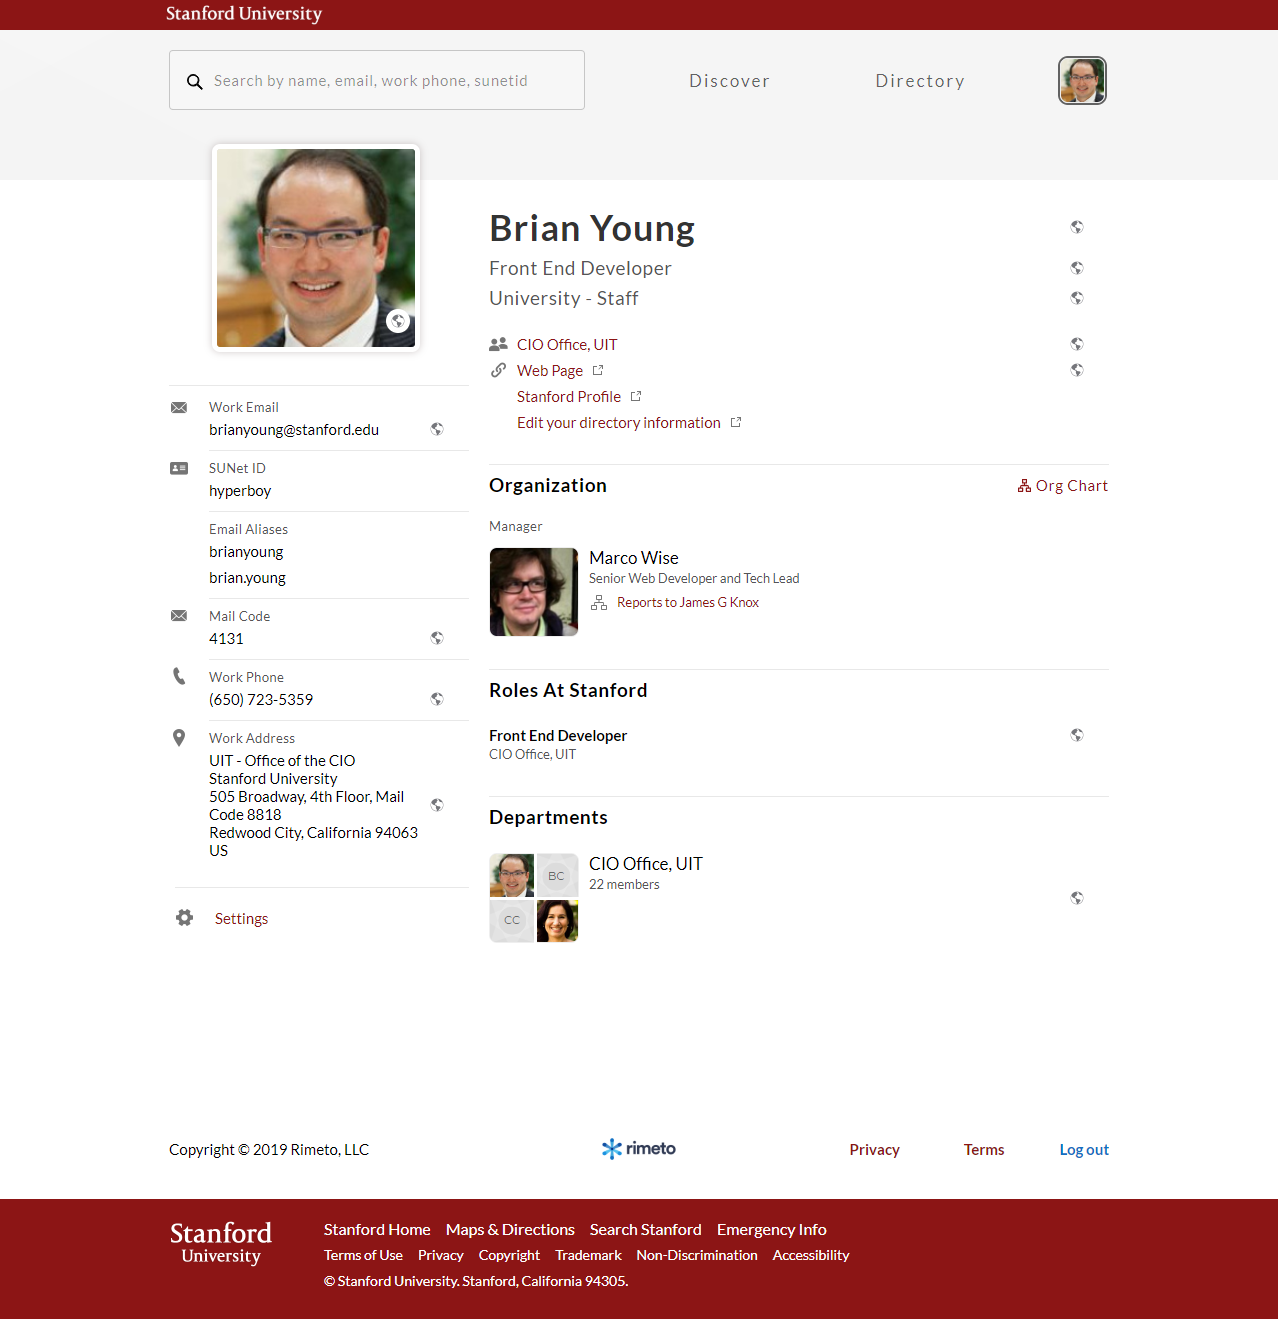Click globe icon in Roles At Stanford row
The width and height of the screenshot is (1278, 1319).
click(x=1077, y=735)
